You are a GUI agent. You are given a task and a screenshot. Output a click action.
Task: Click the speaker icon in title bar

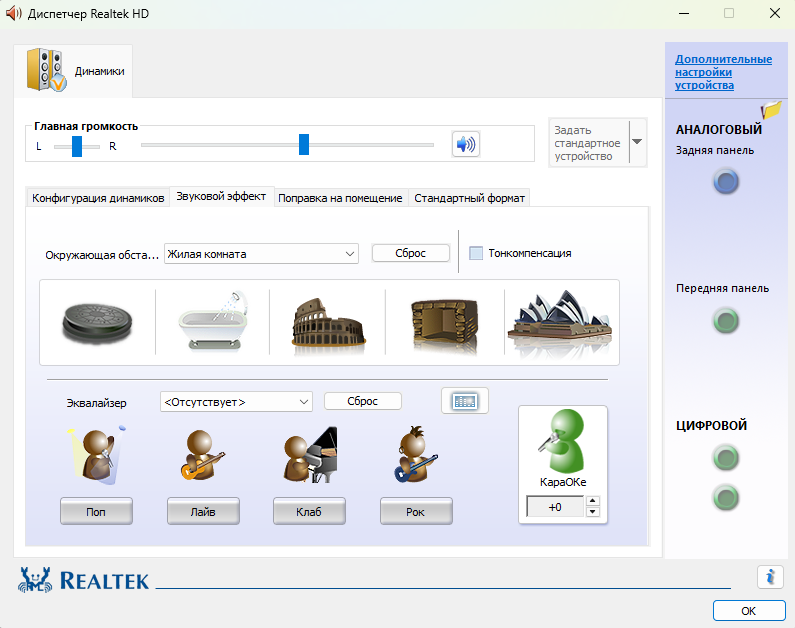point(14,13)
